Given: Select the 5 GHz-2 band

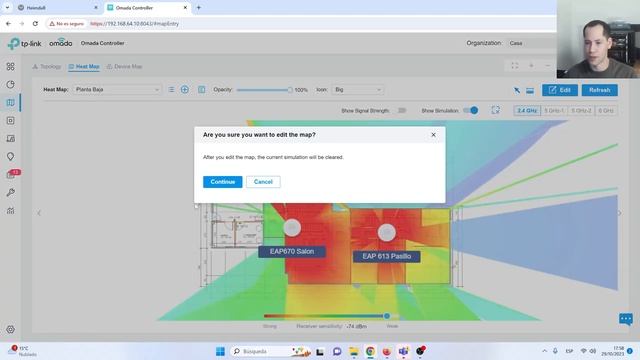Looking at the screenshot, I should (x=581, y=111).
